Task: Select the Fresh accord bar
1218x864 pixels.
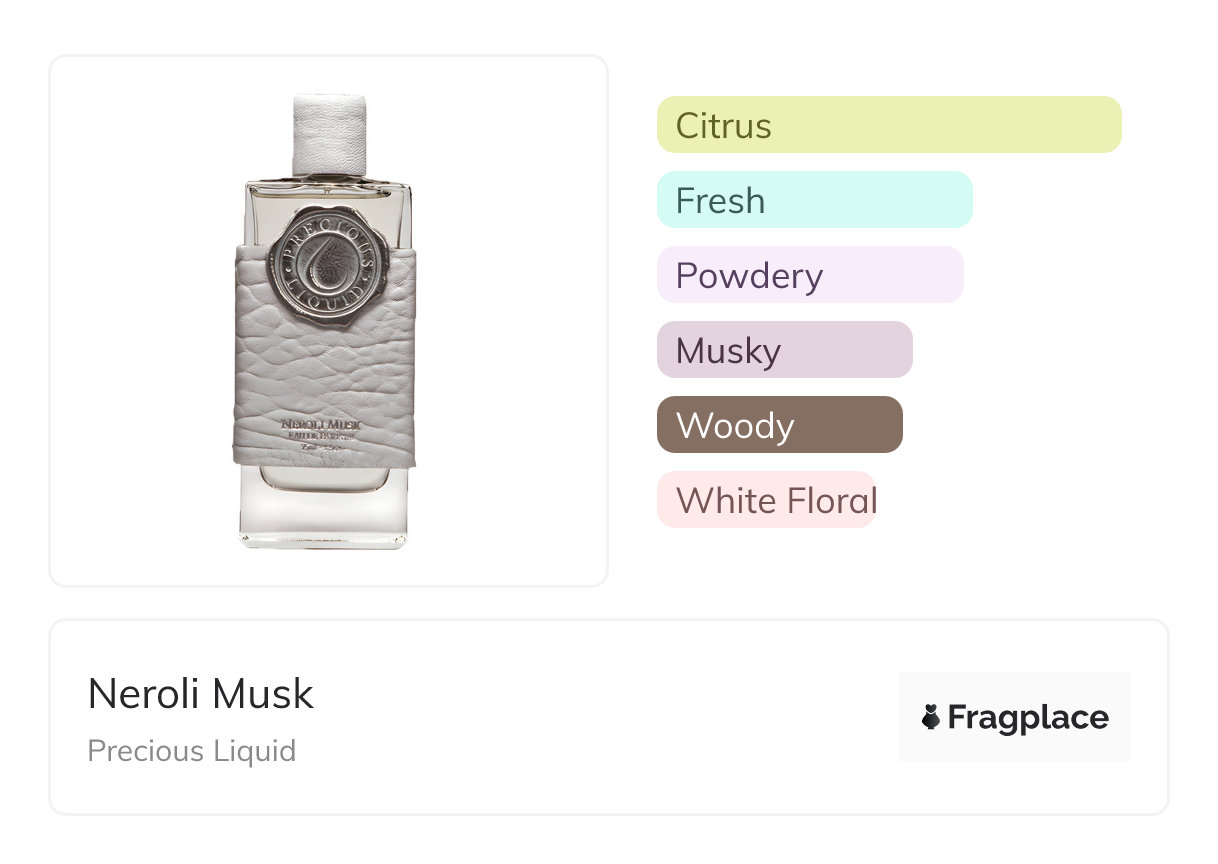Action: 814,200
